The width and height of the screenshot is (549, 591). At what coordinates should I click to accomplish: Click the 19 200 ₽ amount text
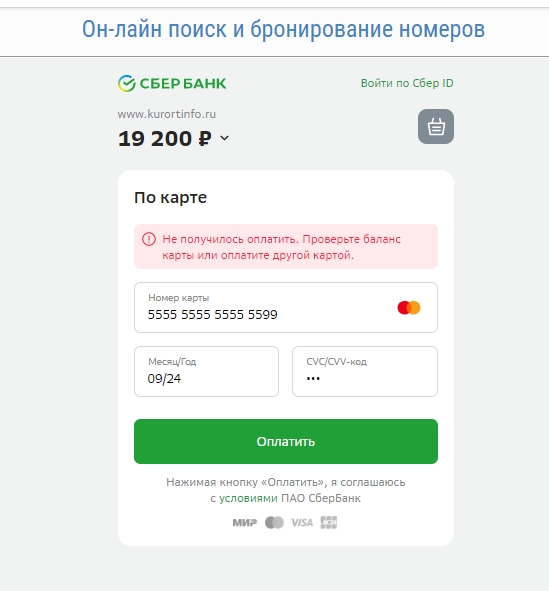point(165,138)
